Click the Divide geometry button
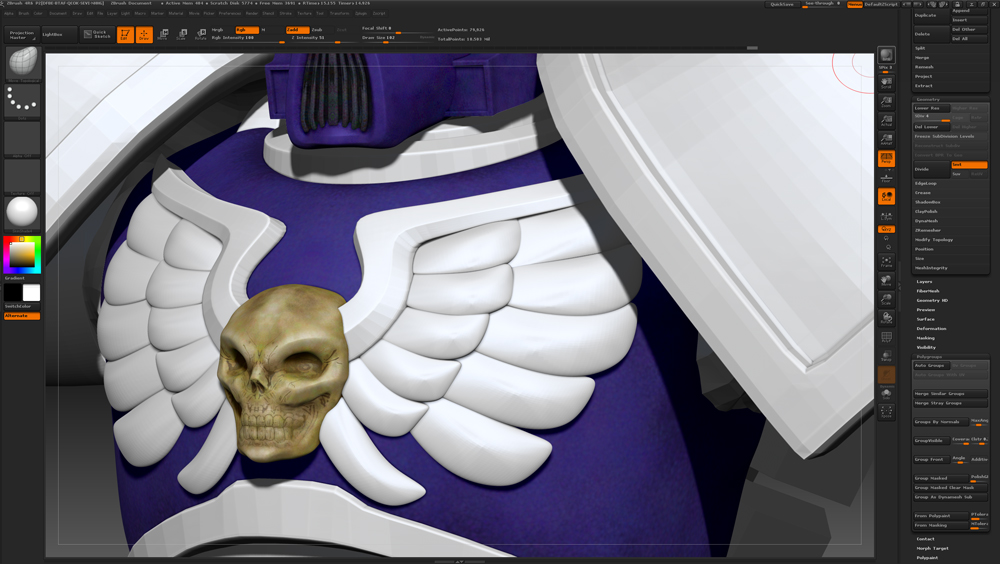The width and height of the screenshot is (1000, 564). [923, 169]
